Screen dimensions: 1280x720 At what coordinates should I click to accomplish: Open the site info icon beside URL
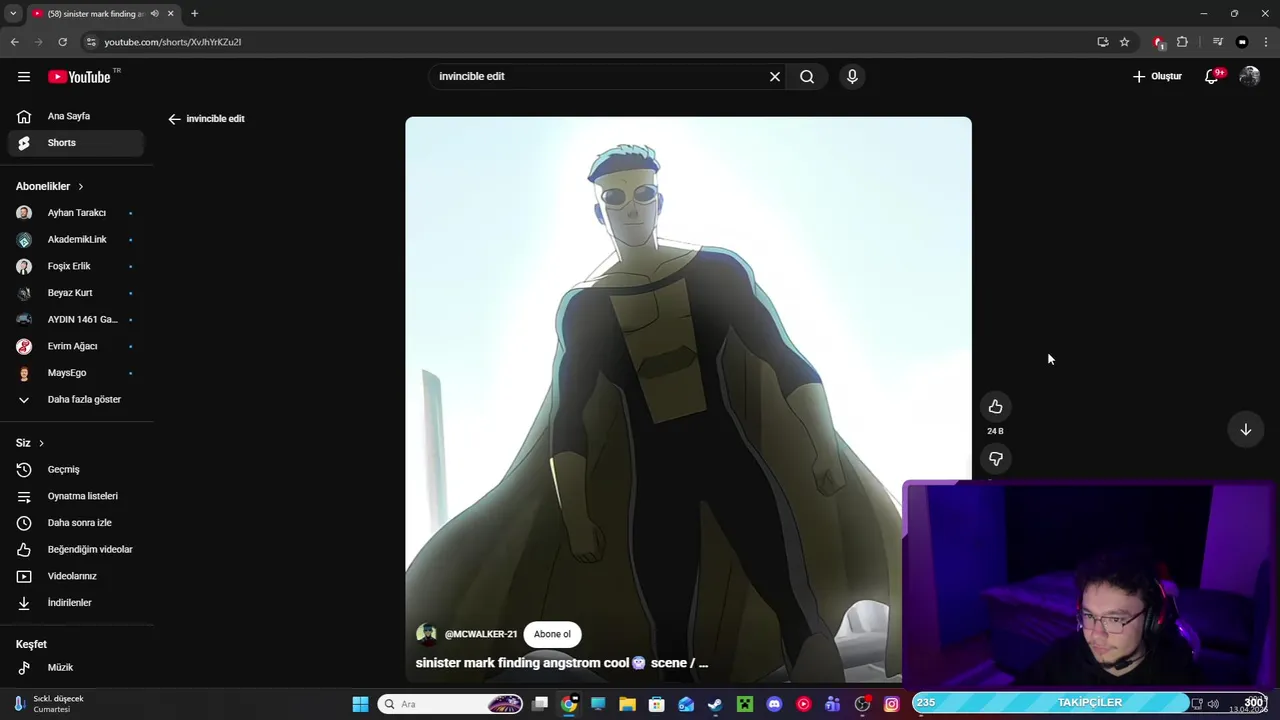(91, 42)
